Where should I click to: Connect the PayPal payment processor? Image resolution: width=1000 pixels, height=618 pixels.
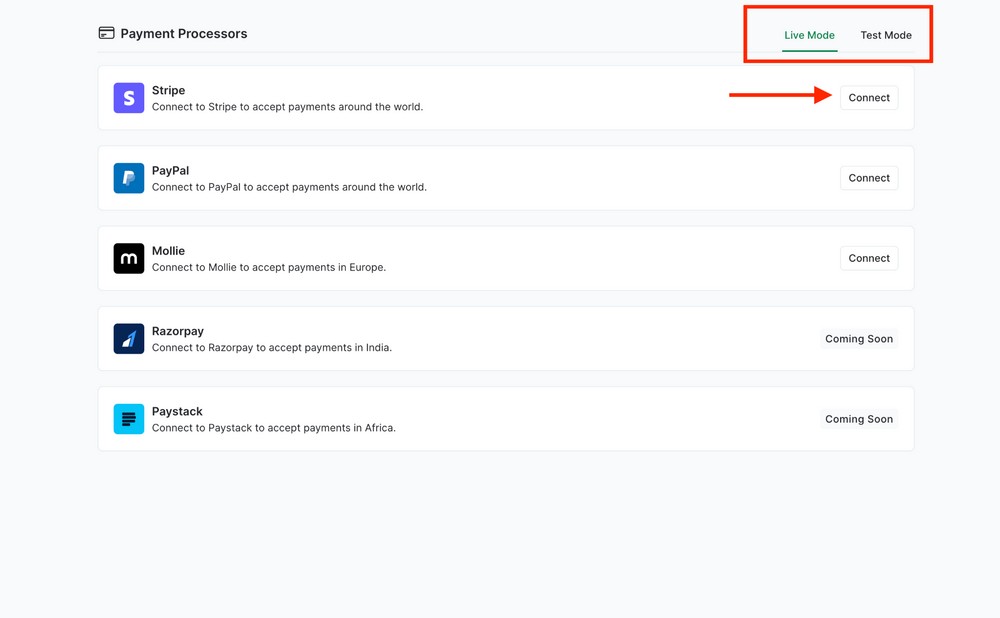[868, 177]
